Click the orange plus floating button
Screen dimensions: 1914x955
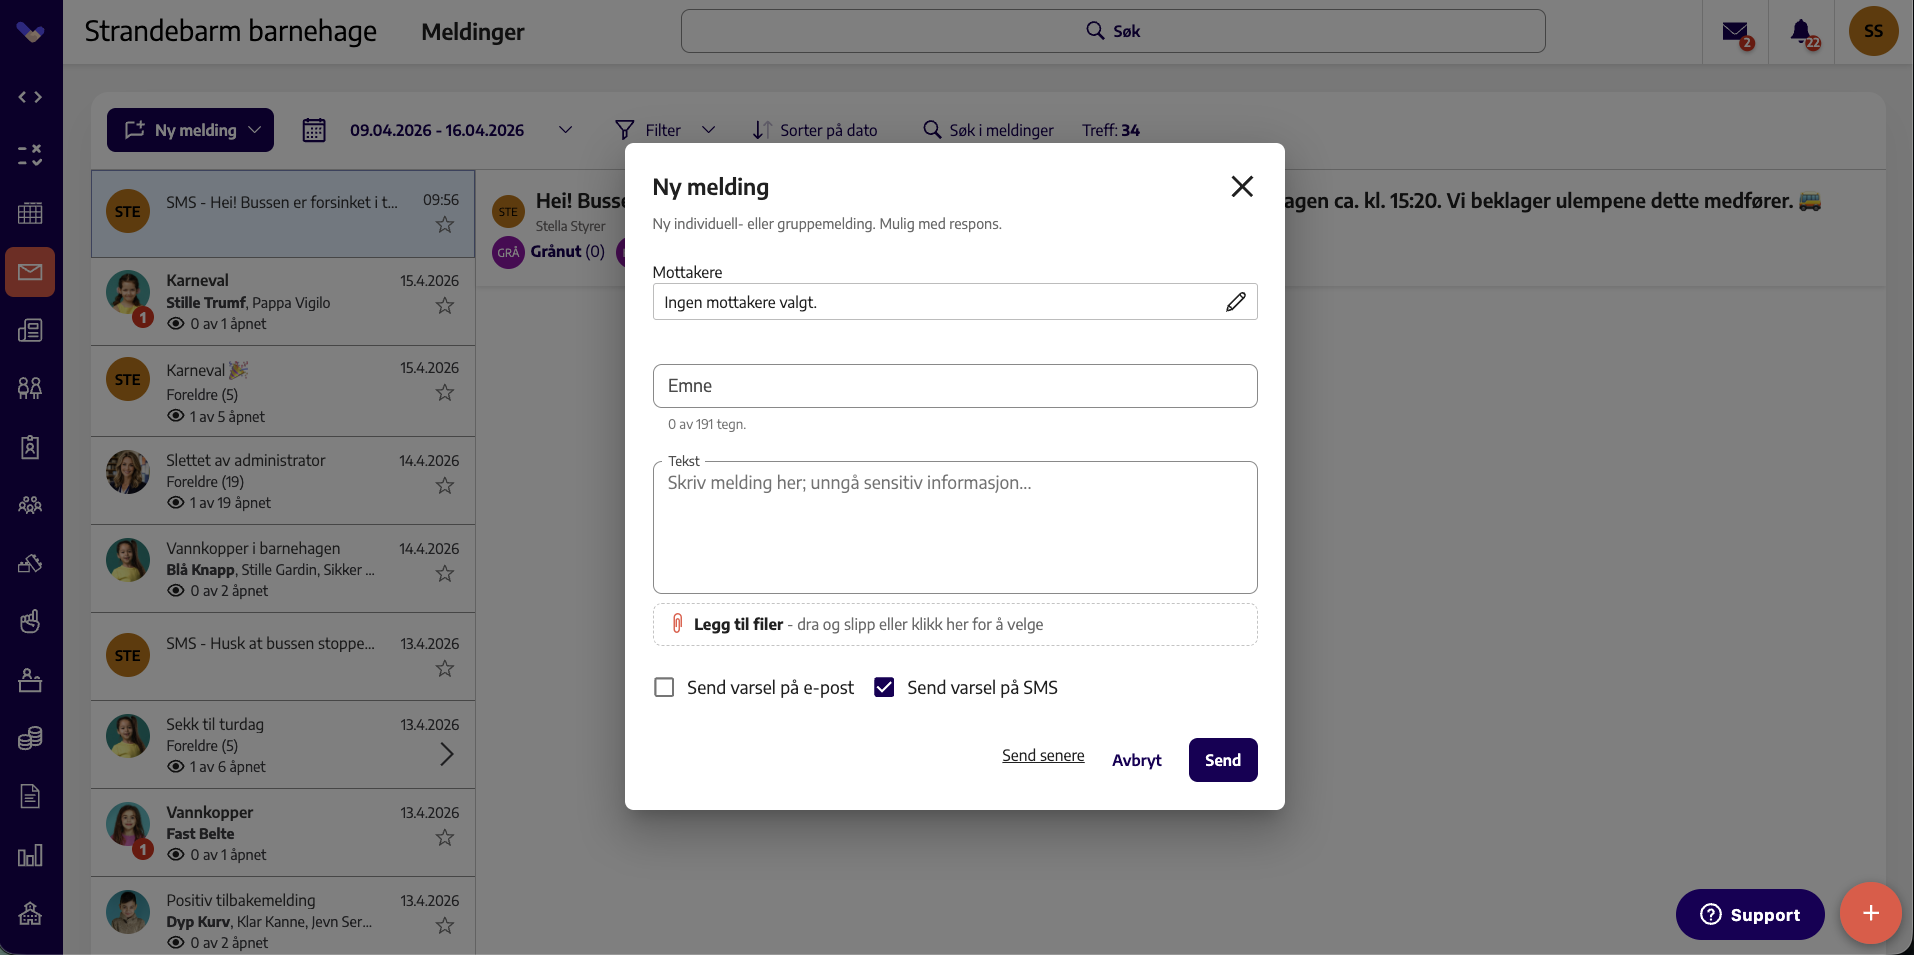click(x=1870, y=913)
